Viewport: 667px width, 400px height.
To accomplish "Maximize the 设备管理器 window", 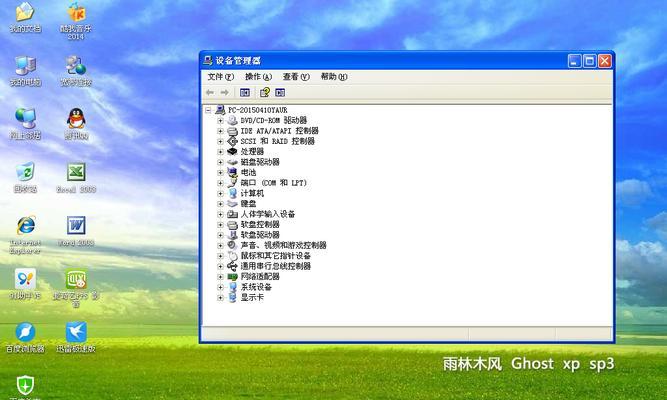I will point(590,61).
